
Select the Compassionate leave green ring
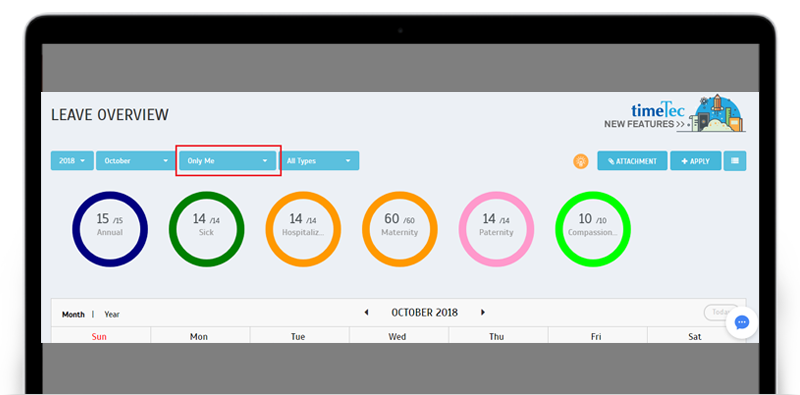[593, 229]
